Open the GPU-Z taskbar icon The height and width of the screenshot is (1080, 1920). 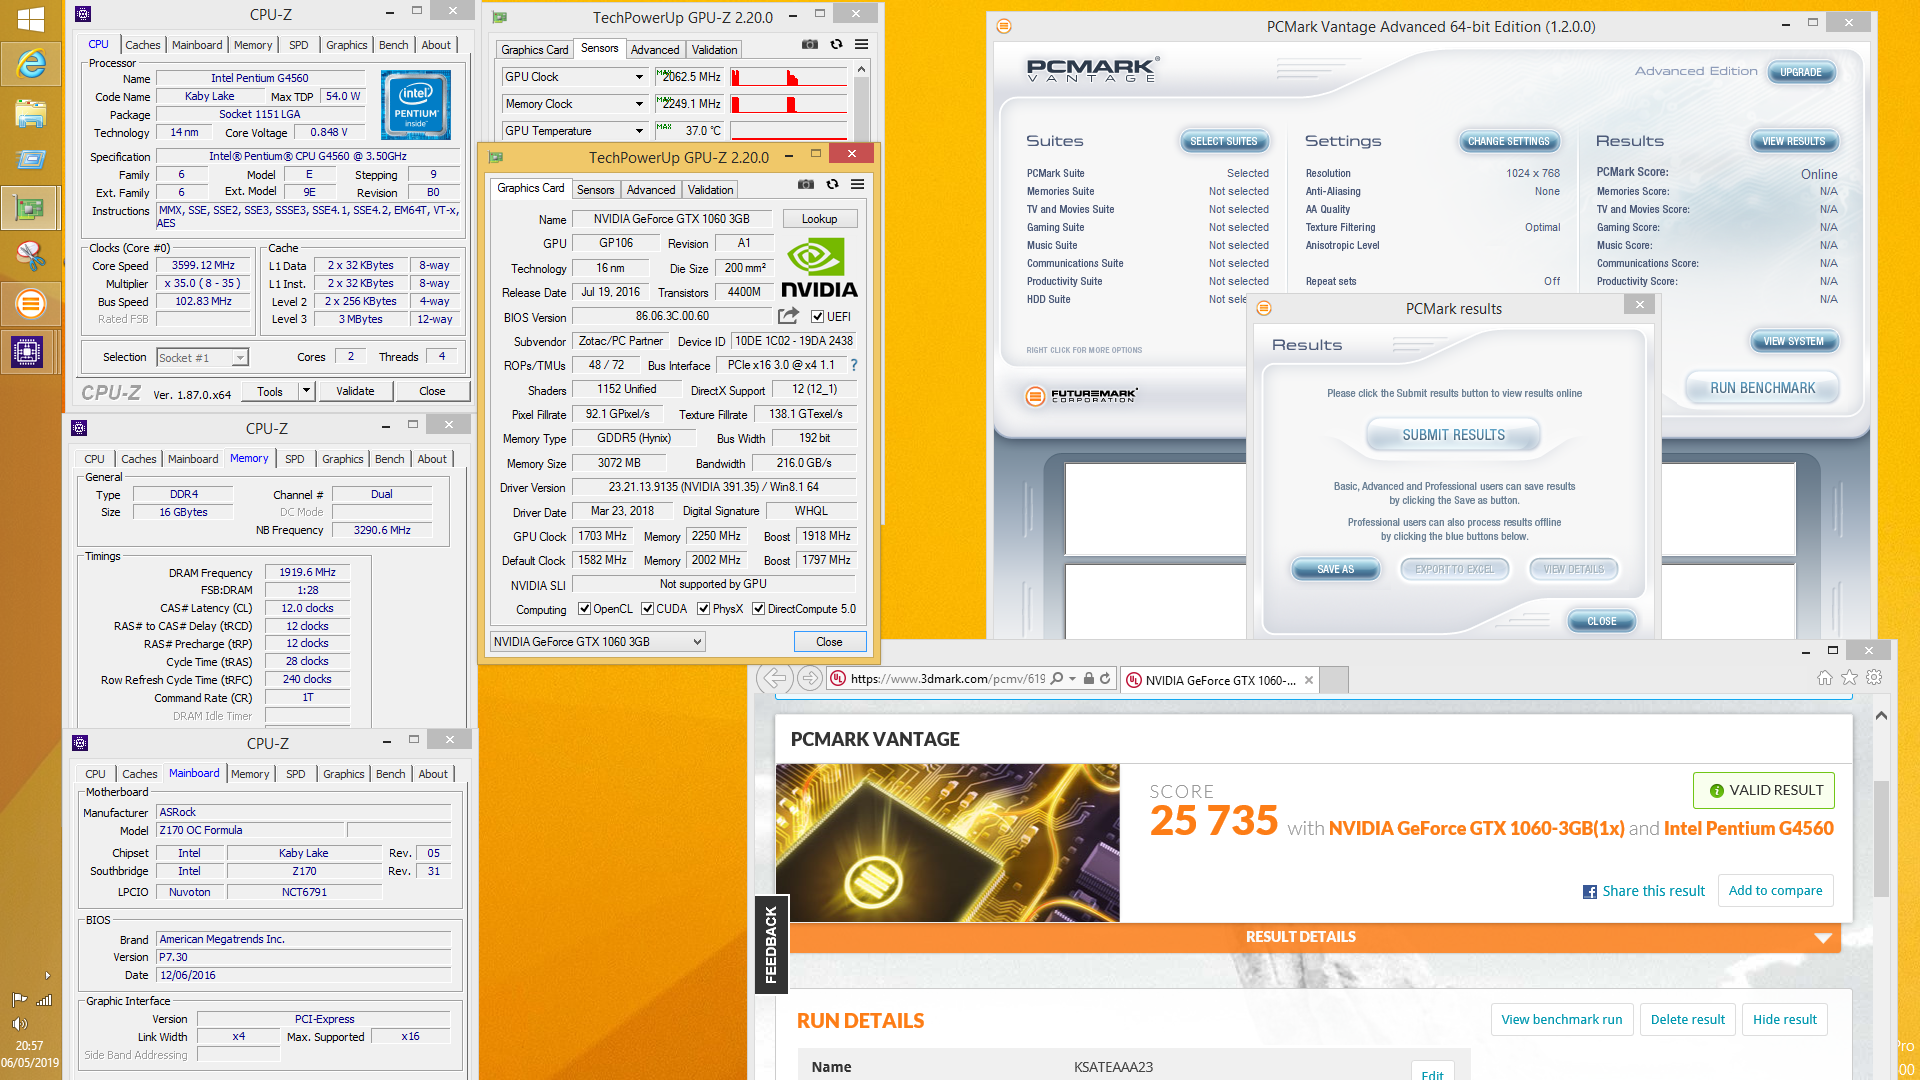pos(30,208)
